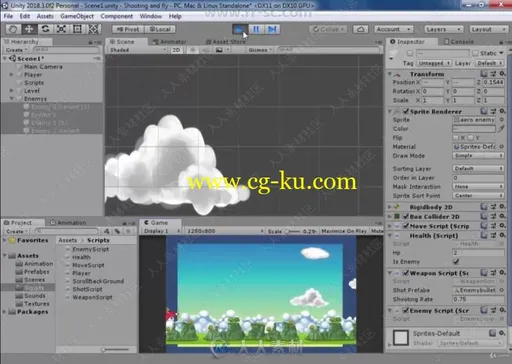512x364 pixels.
Task: Select the Scale tool
Action: [61, 29]
